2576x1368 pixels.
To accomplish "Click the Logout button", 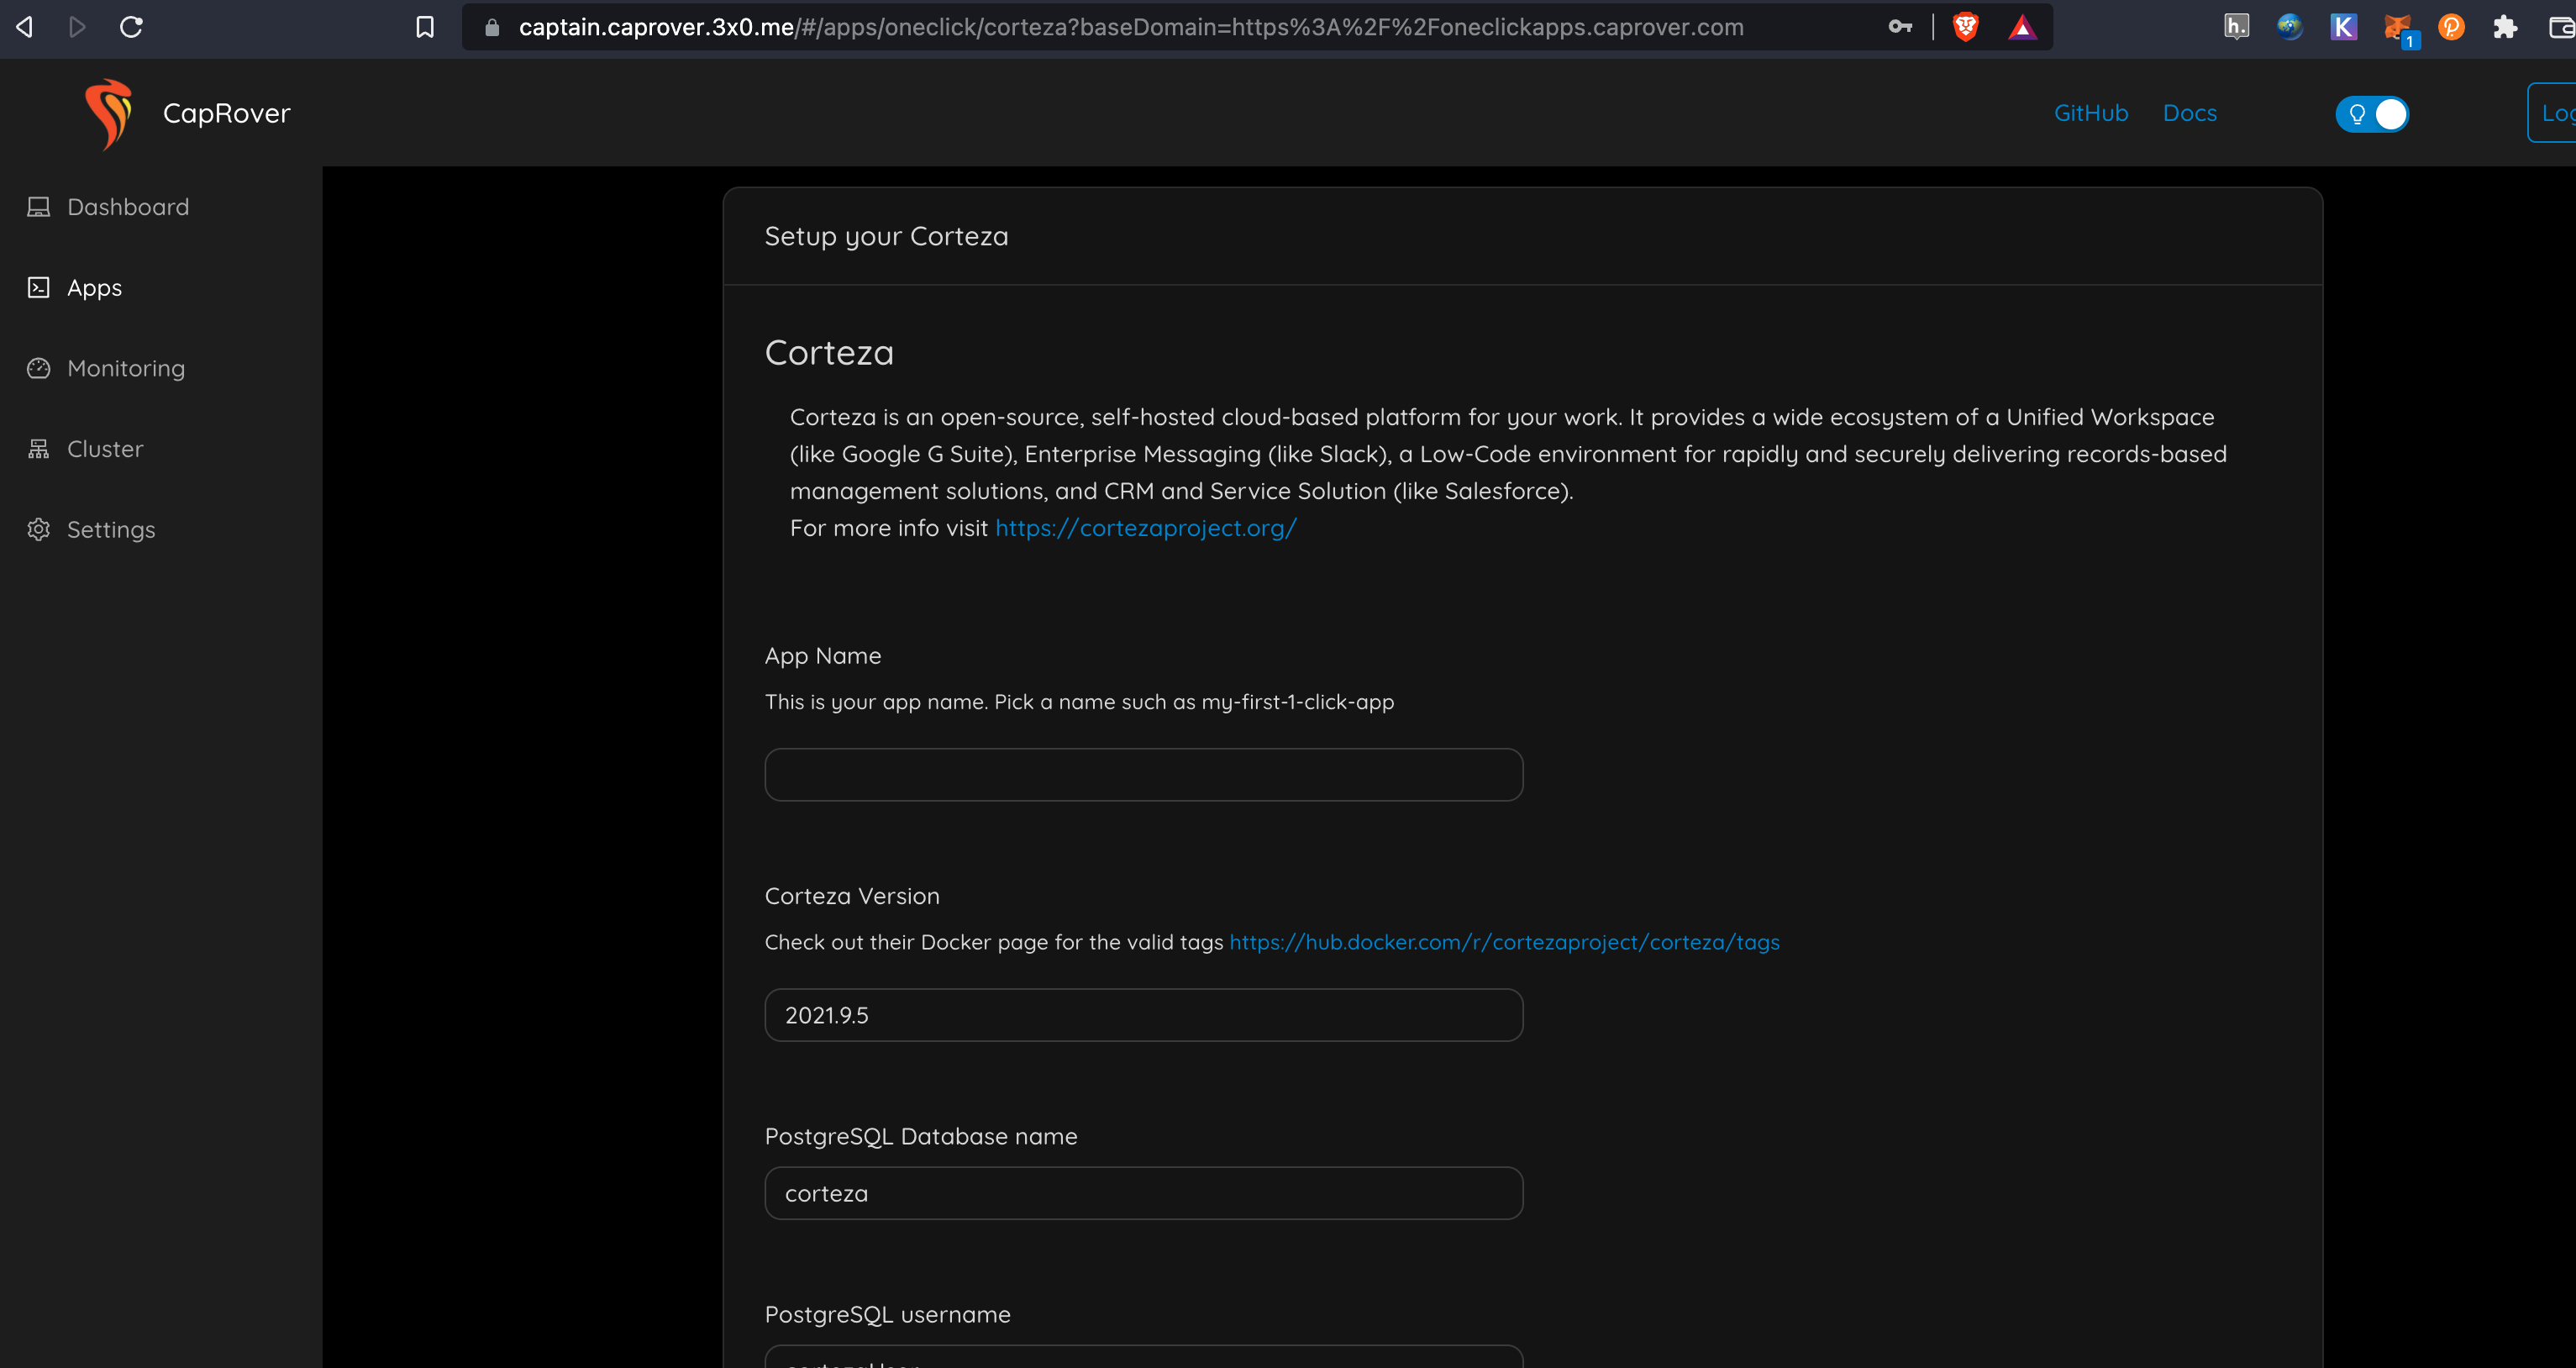I will [2552, 113].
